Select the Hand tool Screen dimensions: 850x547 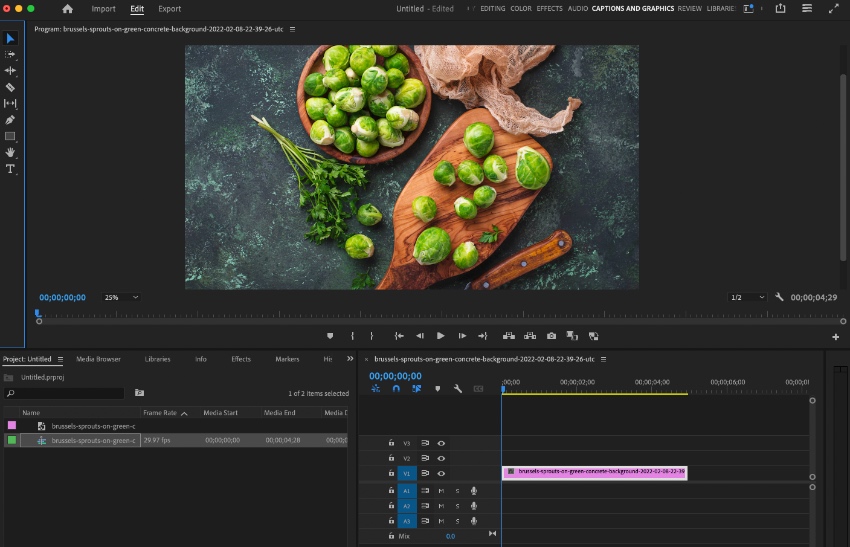(x=10, y=152)
